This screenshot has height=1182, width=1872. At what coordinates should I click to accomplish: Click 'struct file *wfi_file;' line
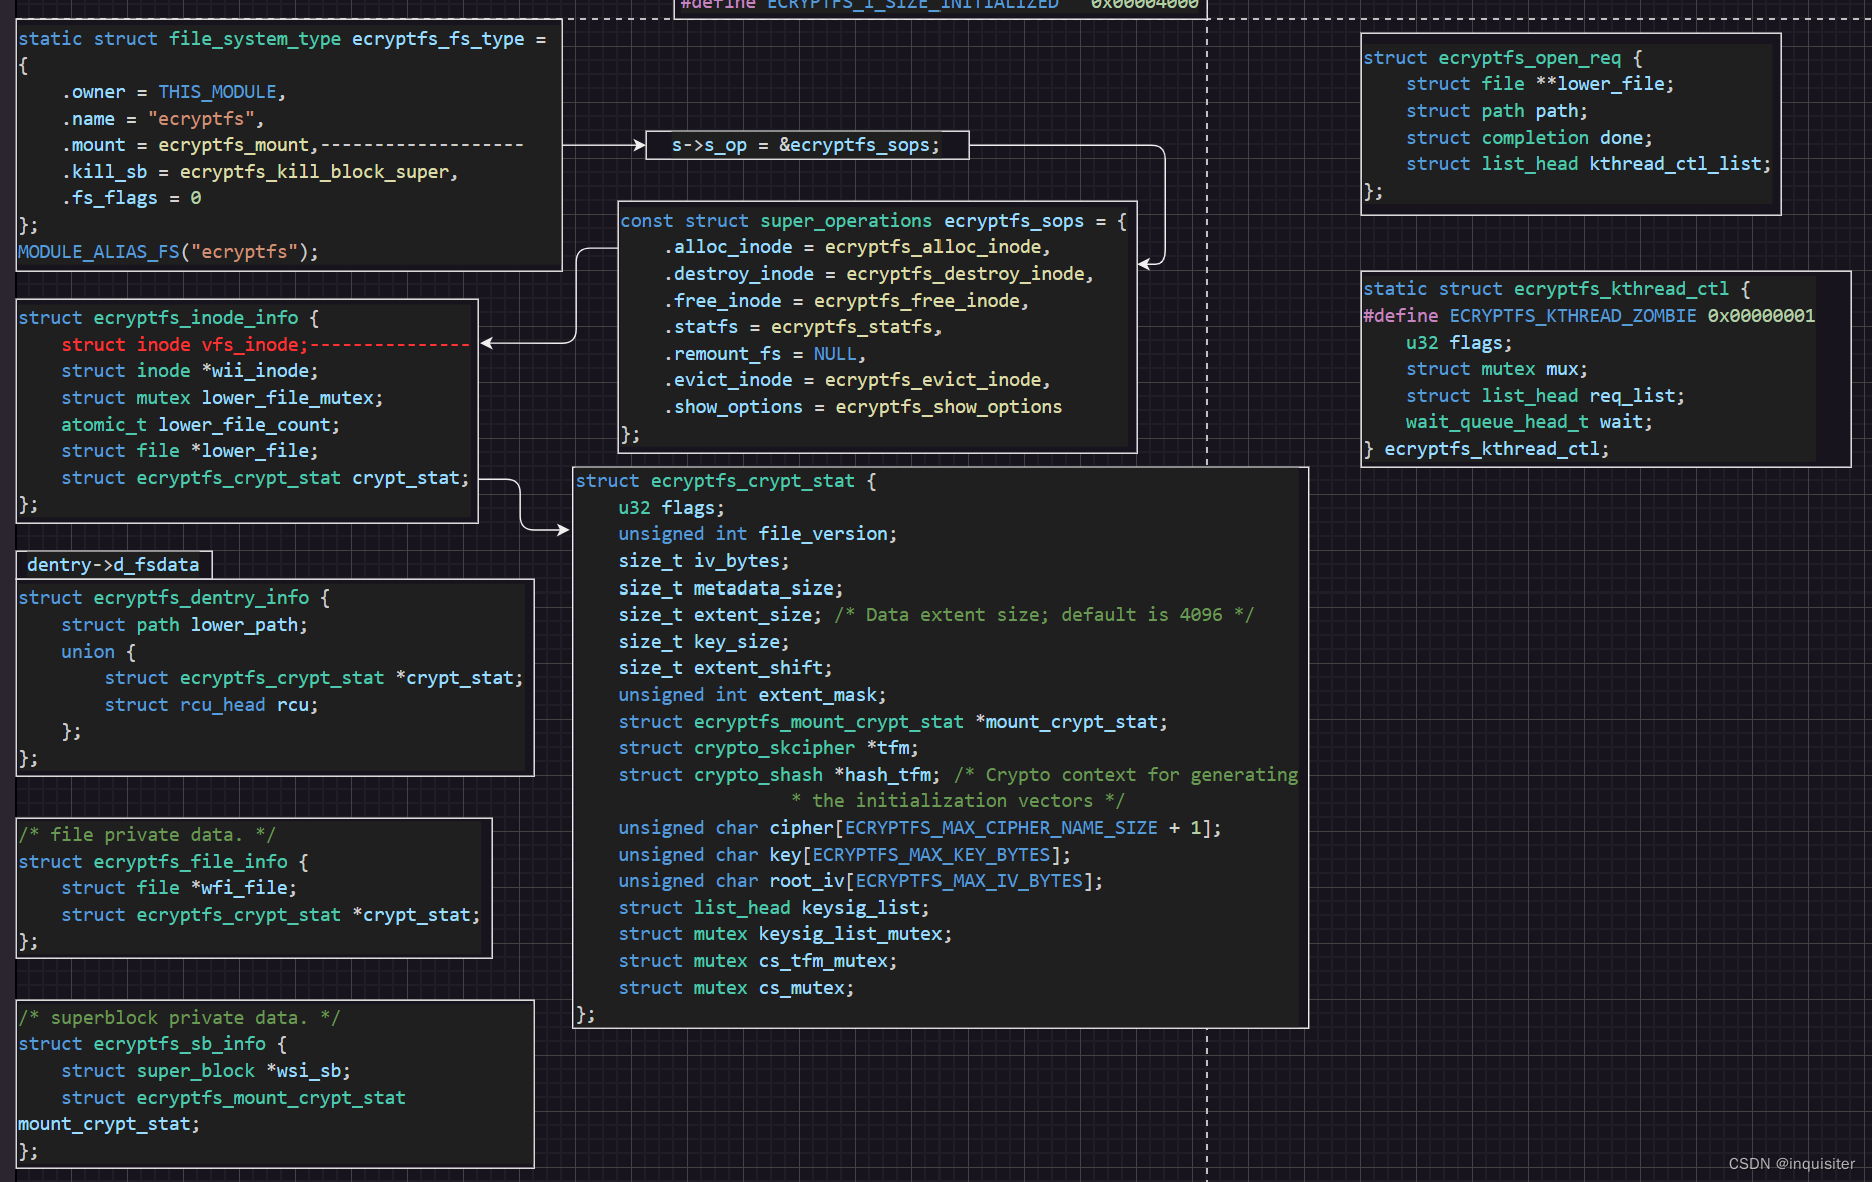tap(179, 888)
